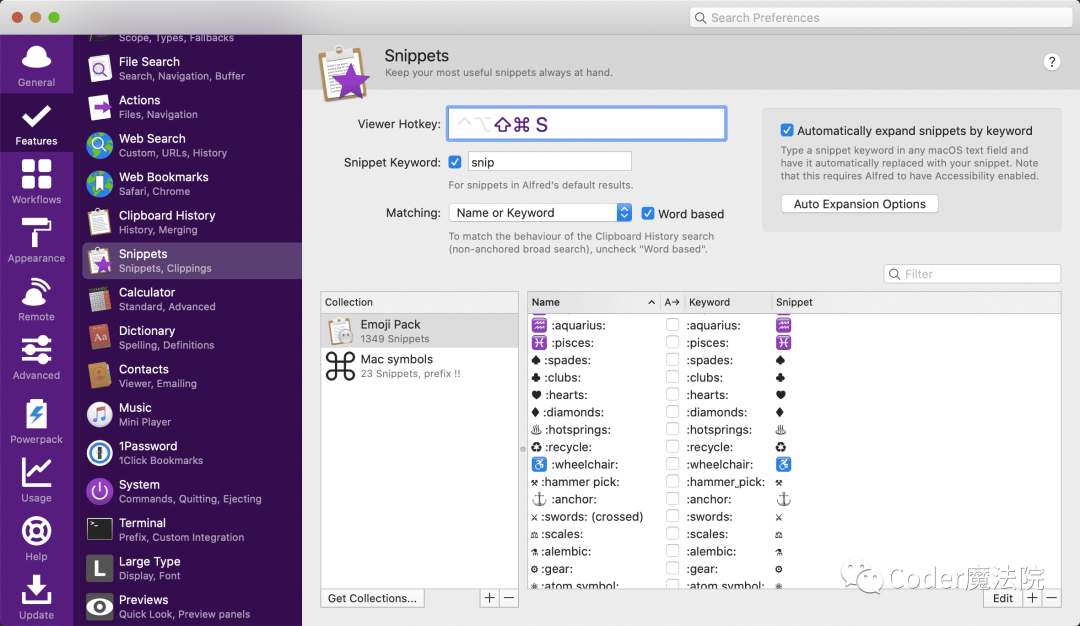Delete snippet with minus button
This screenshot has width=1080, height=626.
tap(1051, 598)
